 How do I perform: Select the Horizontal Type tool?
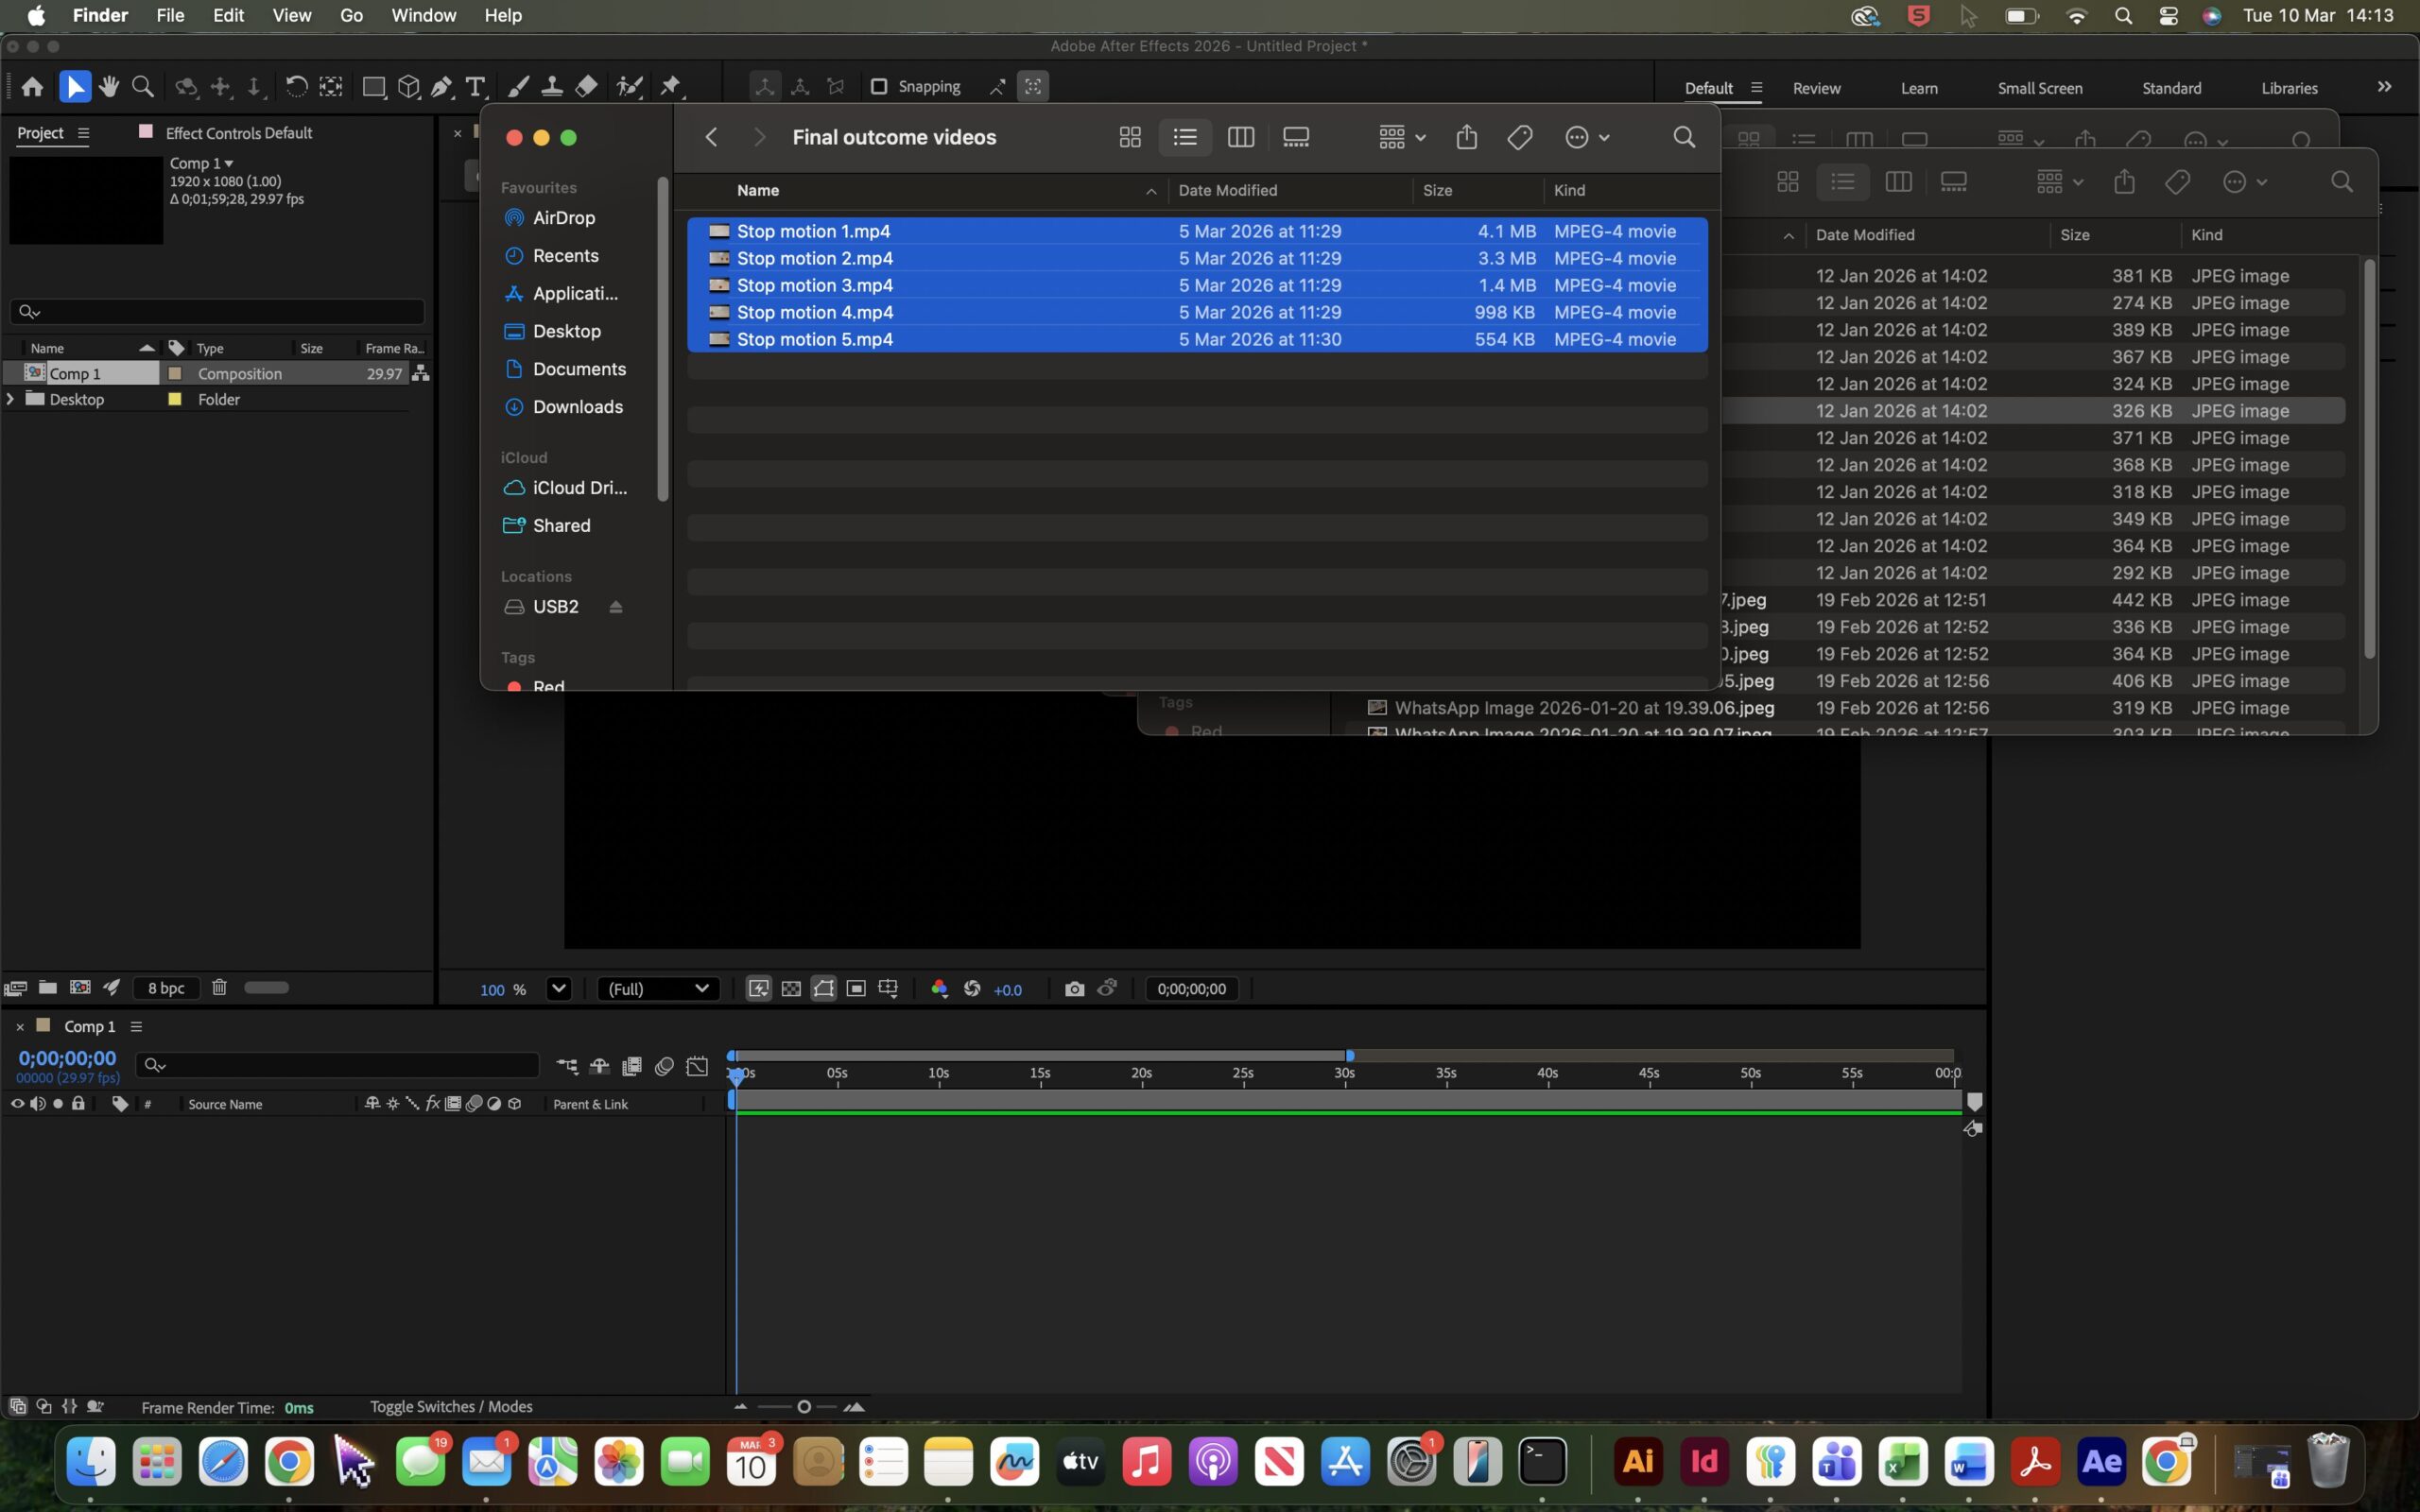point(476,87)
